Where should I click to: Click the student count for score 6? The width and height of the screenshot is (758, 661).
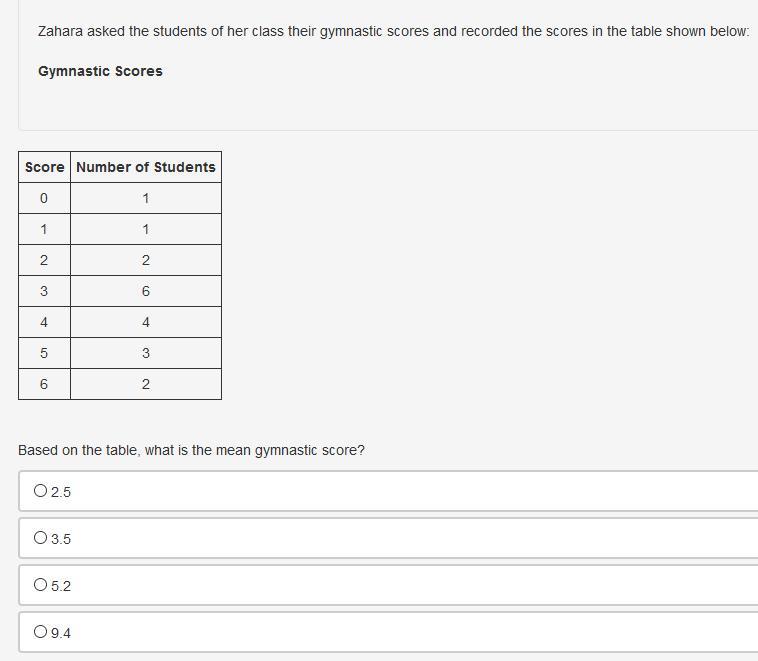[146, 384]
